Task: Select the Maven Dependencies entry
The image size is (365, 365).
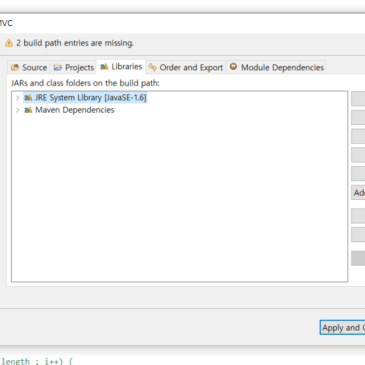Action: pyautogui.click(x=69, y=110)
